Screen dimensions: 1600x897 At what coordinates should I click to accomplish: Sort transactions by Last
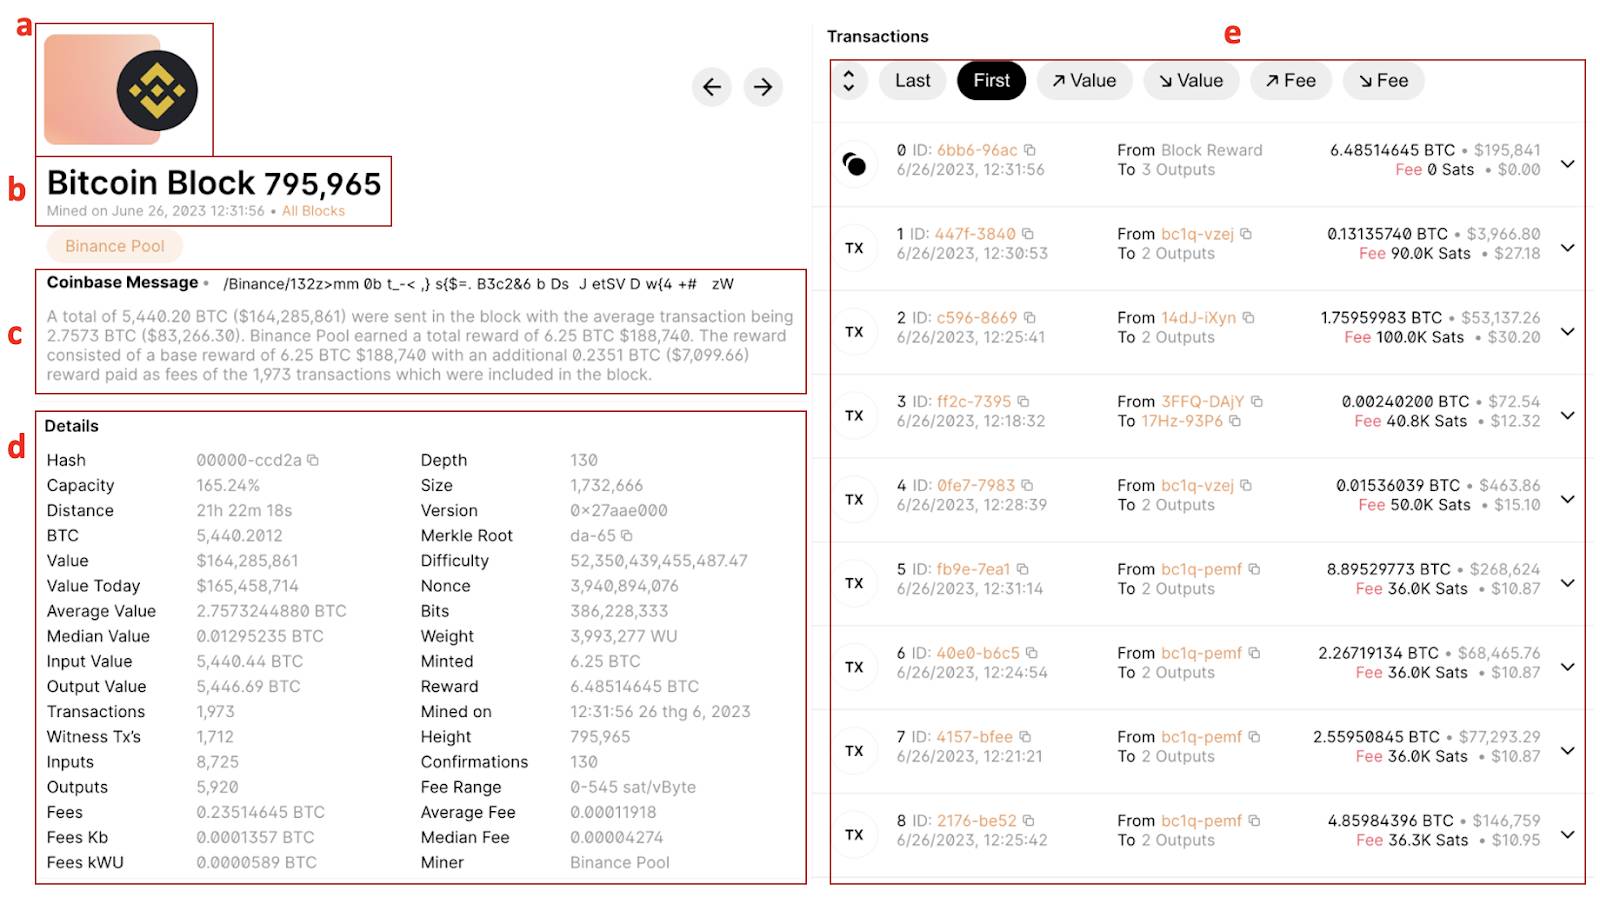coord(912,81)
